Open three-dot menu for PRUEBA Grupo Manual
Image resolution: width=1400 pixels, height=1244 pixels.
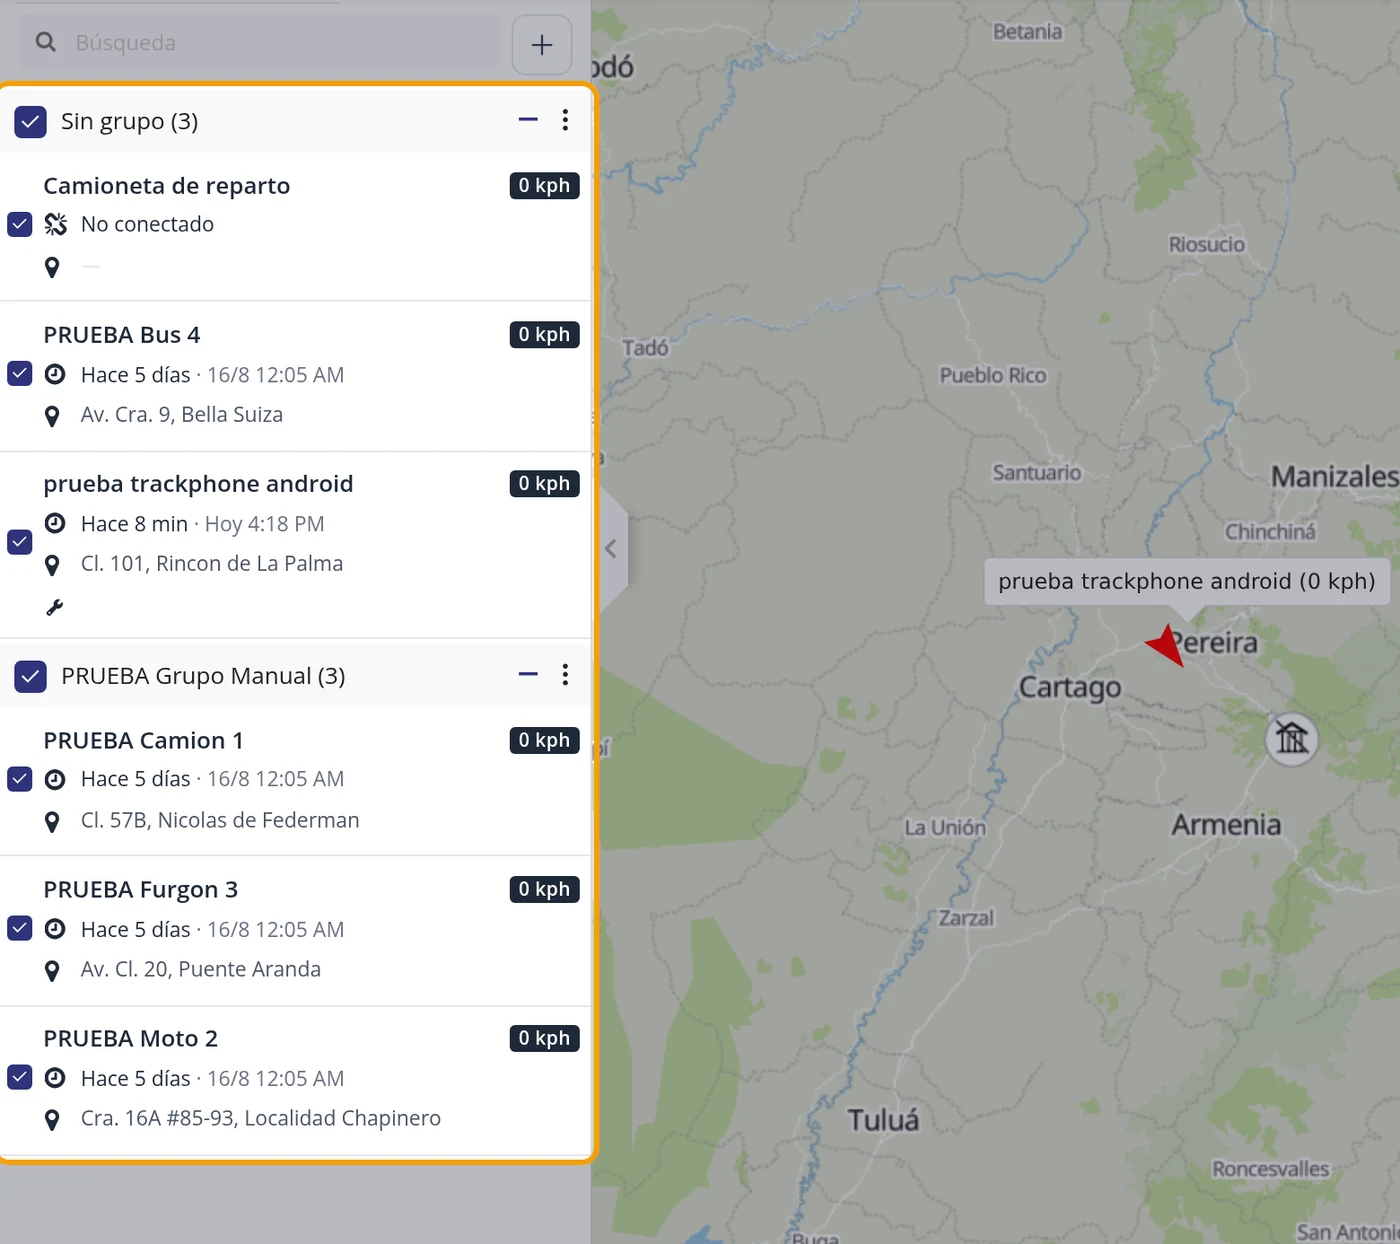[x=565, y=675]
